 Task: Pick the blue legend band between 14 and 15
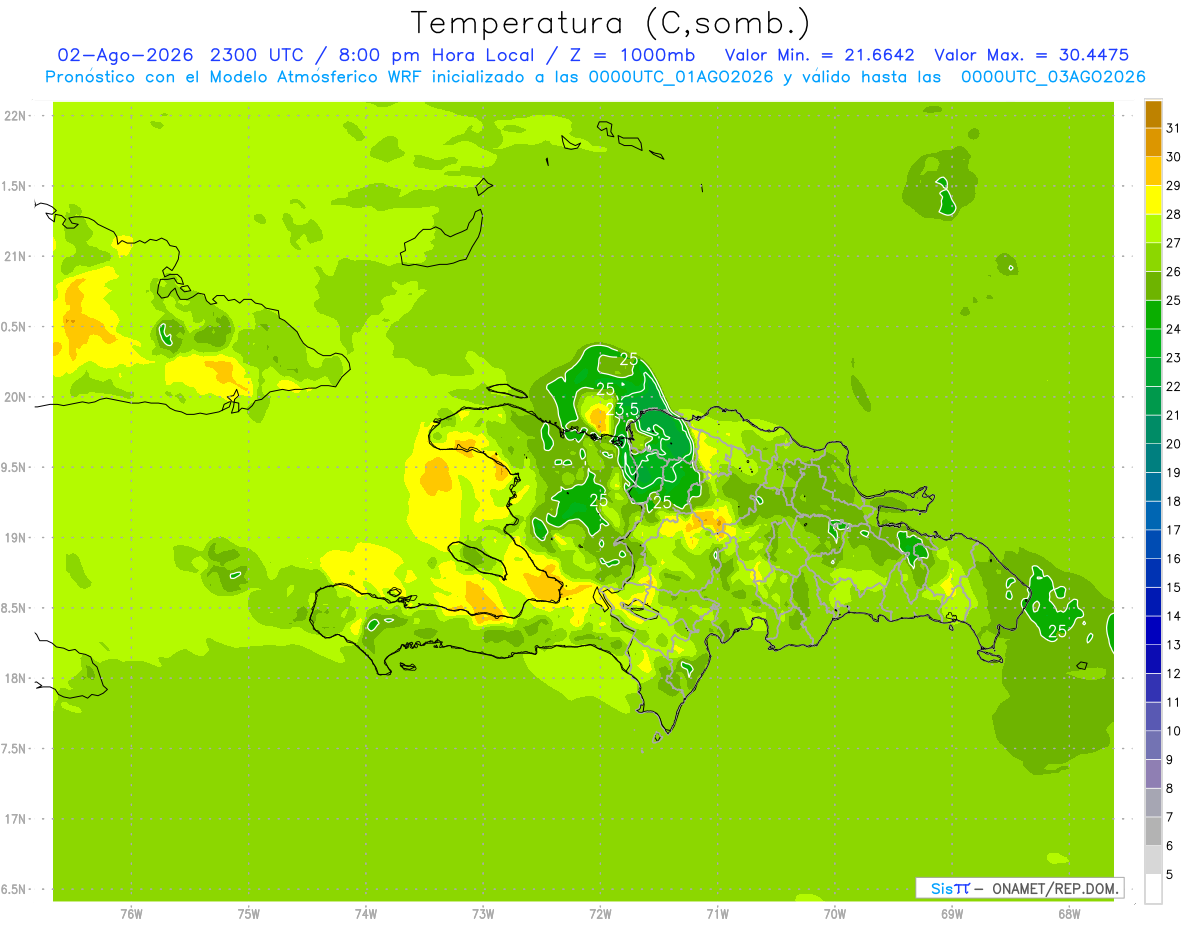[x=1153, y=601]
